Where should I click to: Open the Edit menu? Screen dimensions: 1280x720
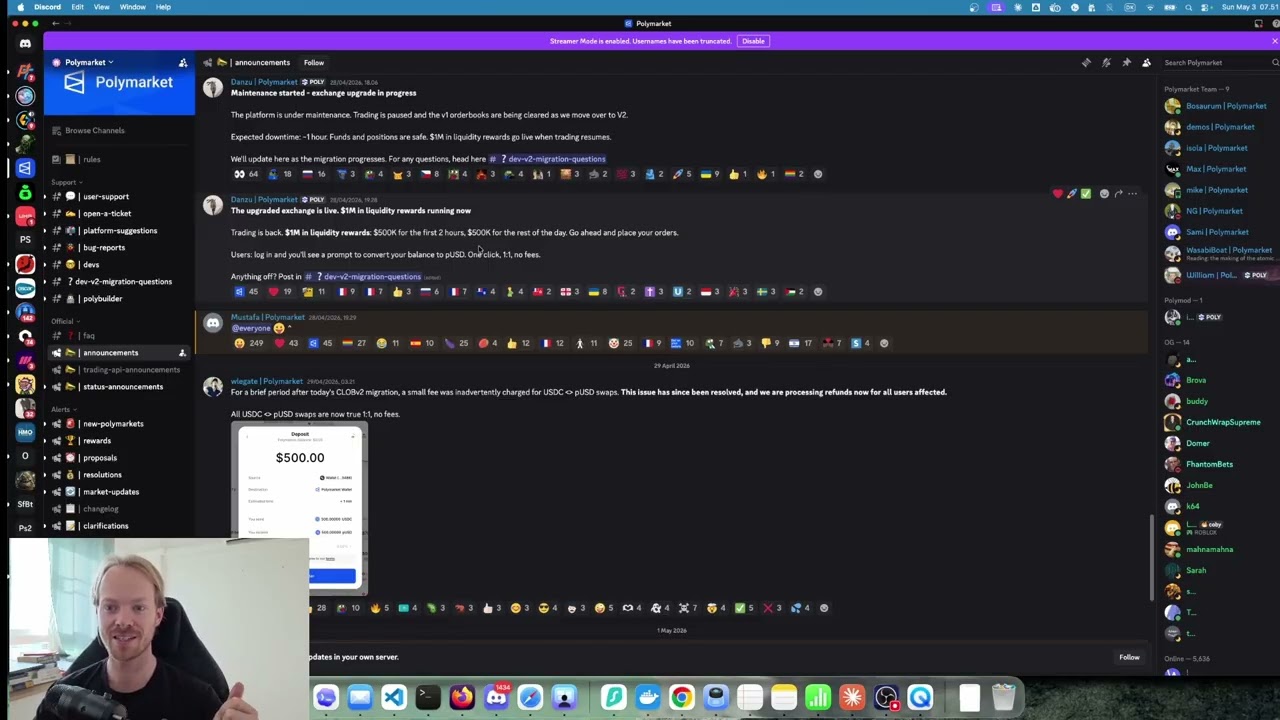pyautogui.click(x=77, y=7)
